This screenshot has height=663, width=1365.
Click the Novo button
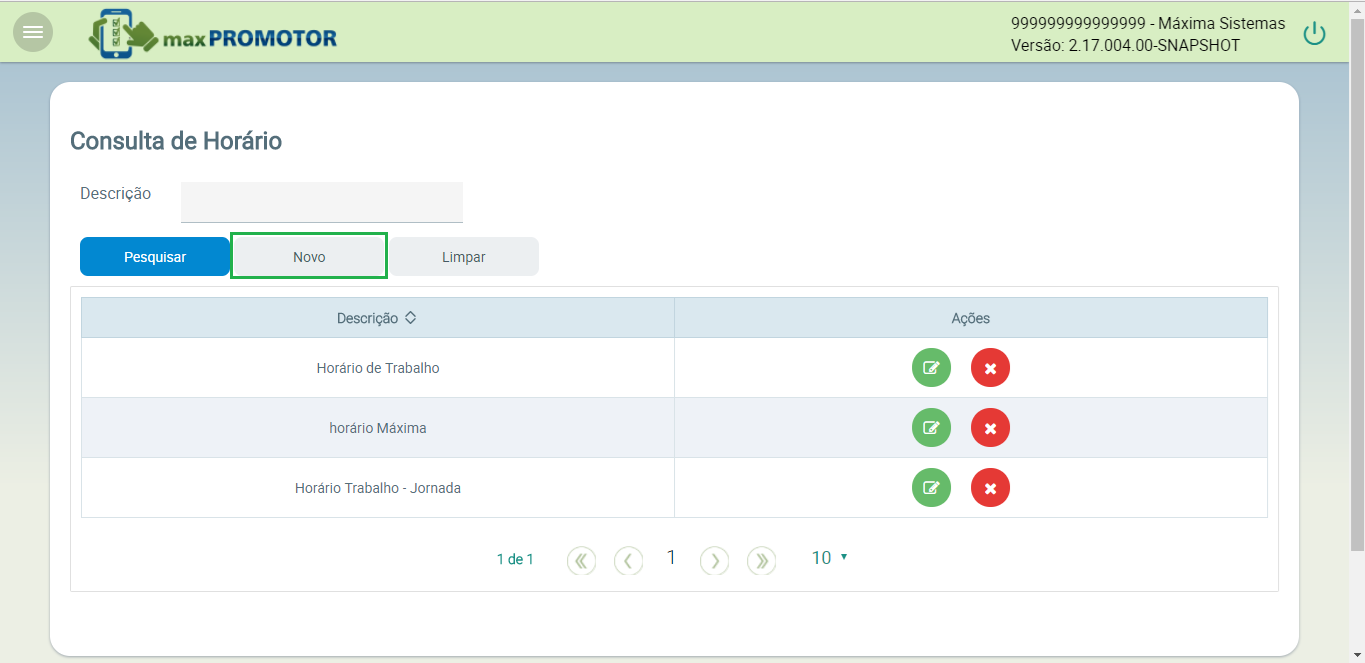click(309, 257)
